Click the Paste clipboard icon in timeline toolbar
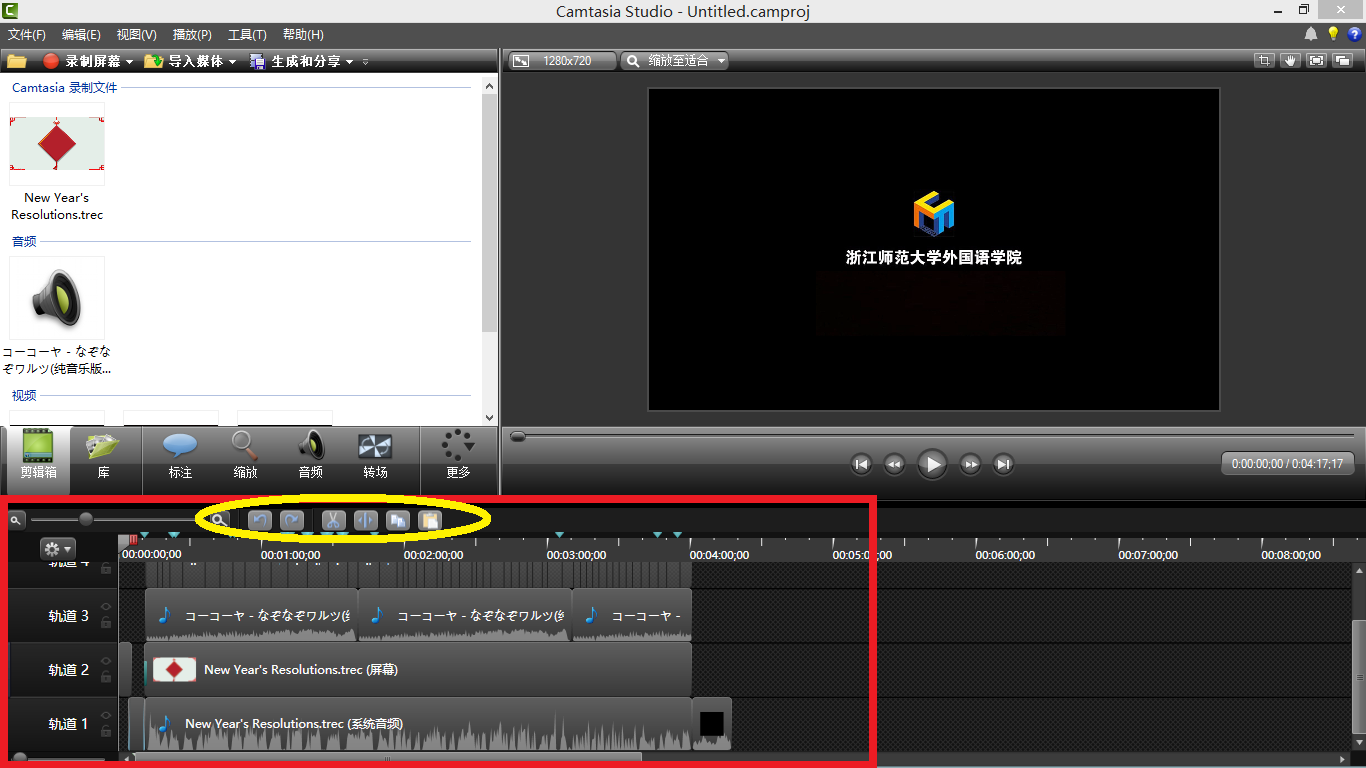The image size is (1366, 768). pos(430,520)
